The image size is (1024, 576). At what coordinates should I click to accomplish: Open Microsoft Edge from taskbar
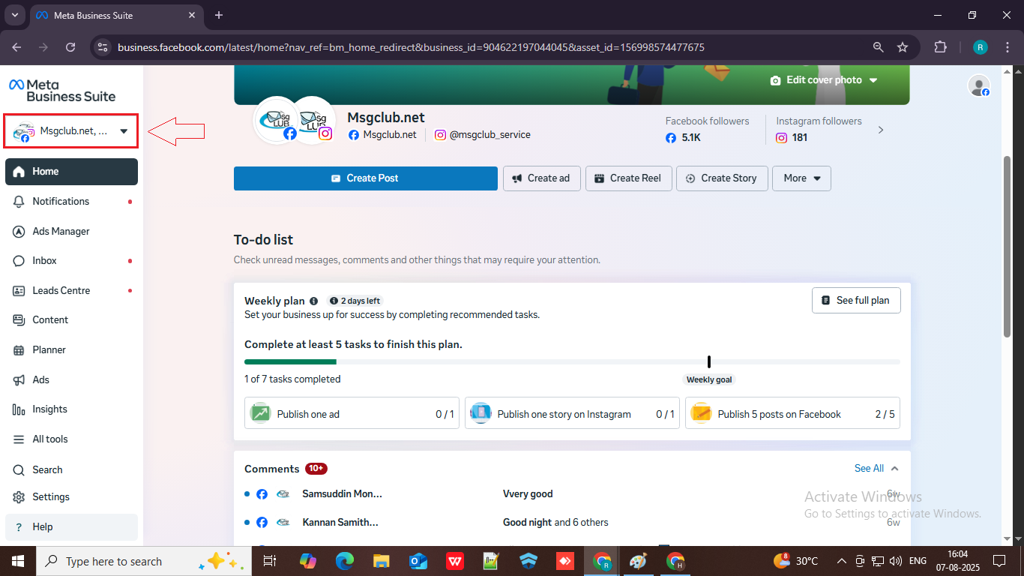pos(344,561)
